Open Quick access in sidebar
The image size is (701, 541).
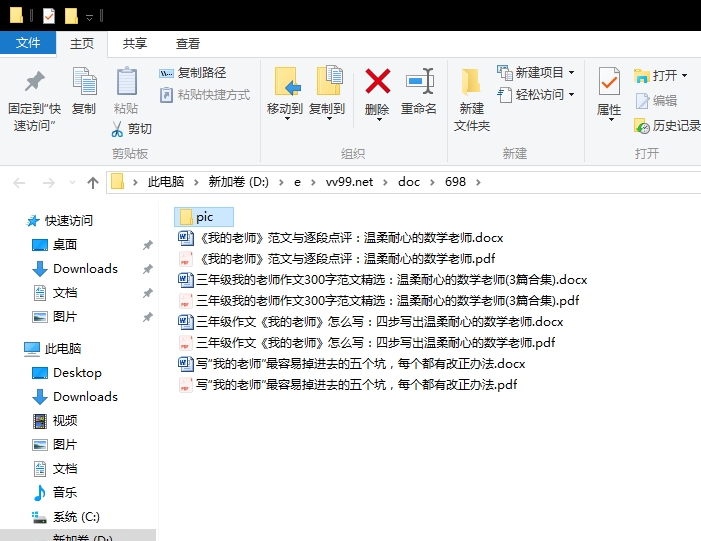point(59,220)
